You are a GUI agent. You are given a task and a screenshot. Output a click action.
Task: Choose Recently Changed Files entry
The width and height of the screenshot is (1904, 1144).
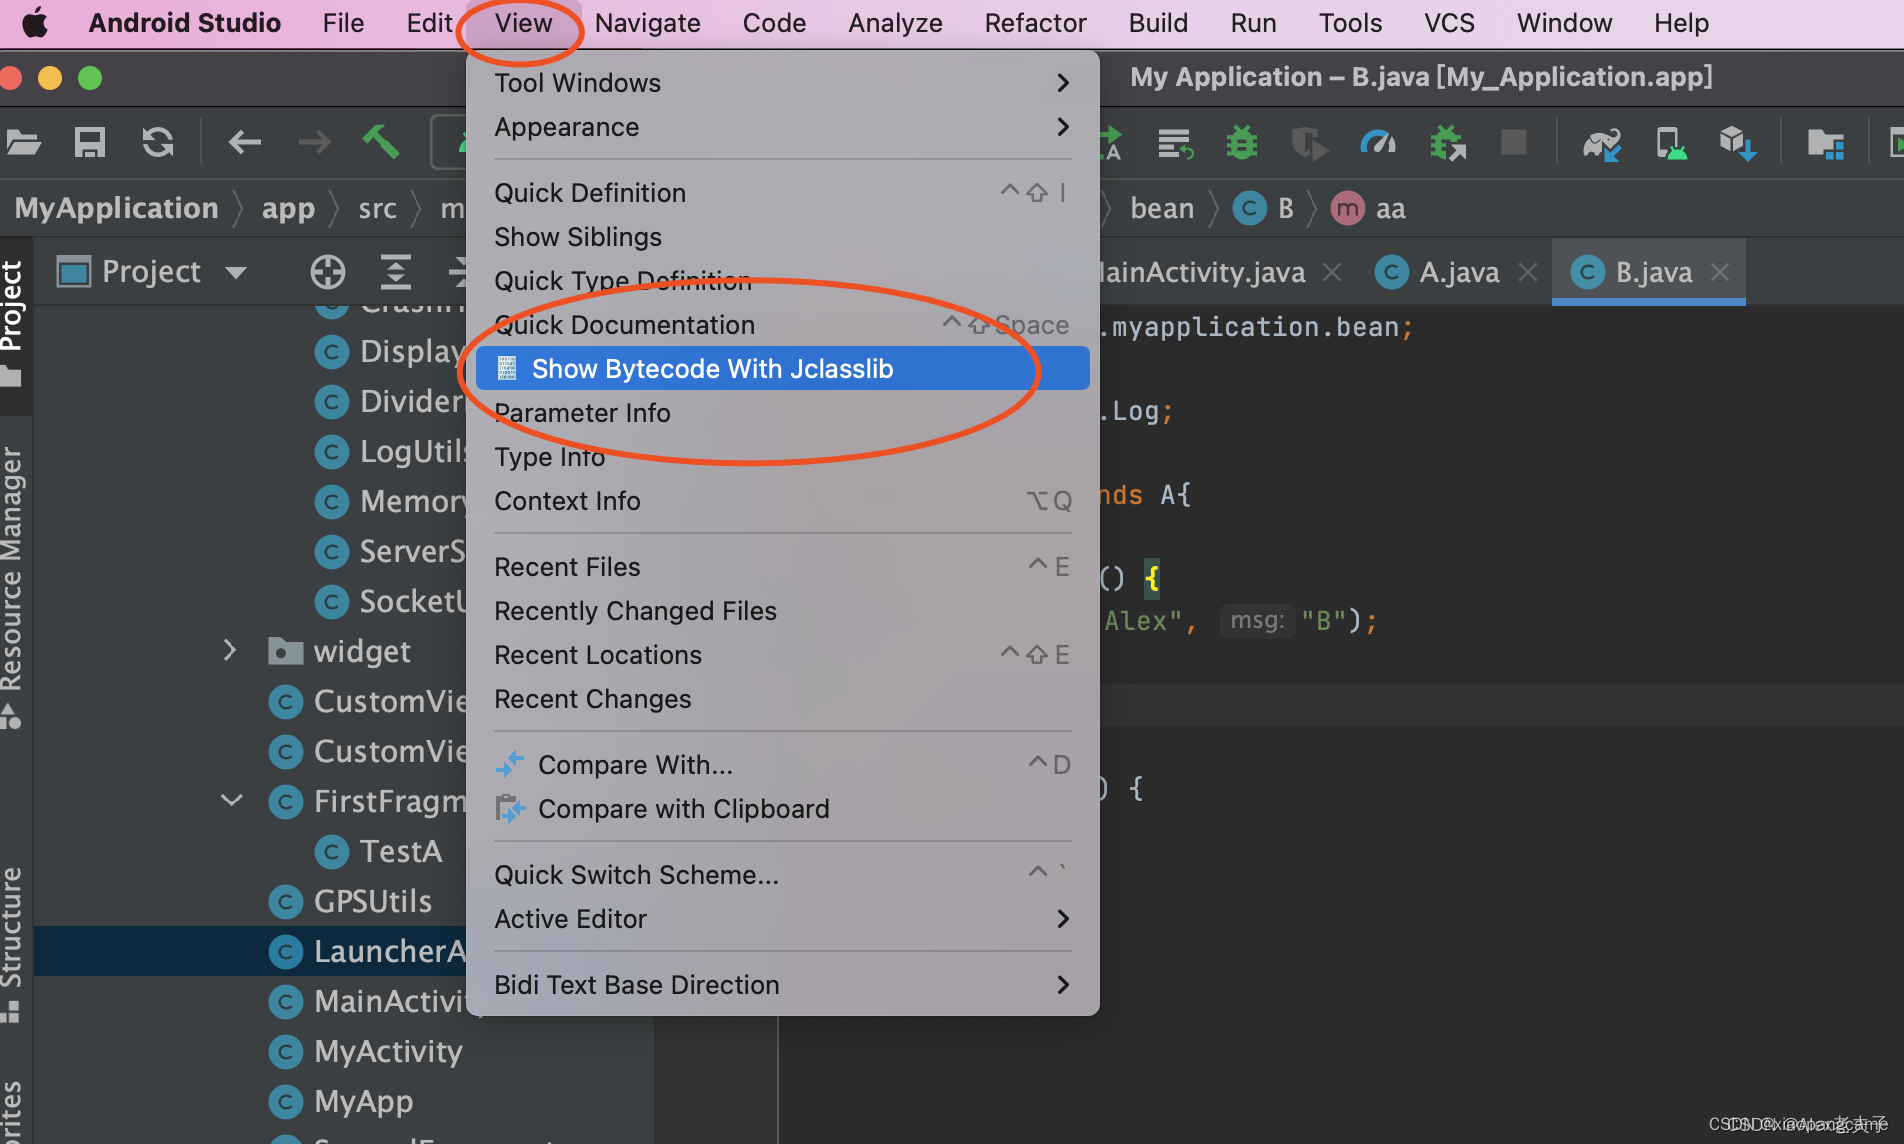[x=782, y=610]
